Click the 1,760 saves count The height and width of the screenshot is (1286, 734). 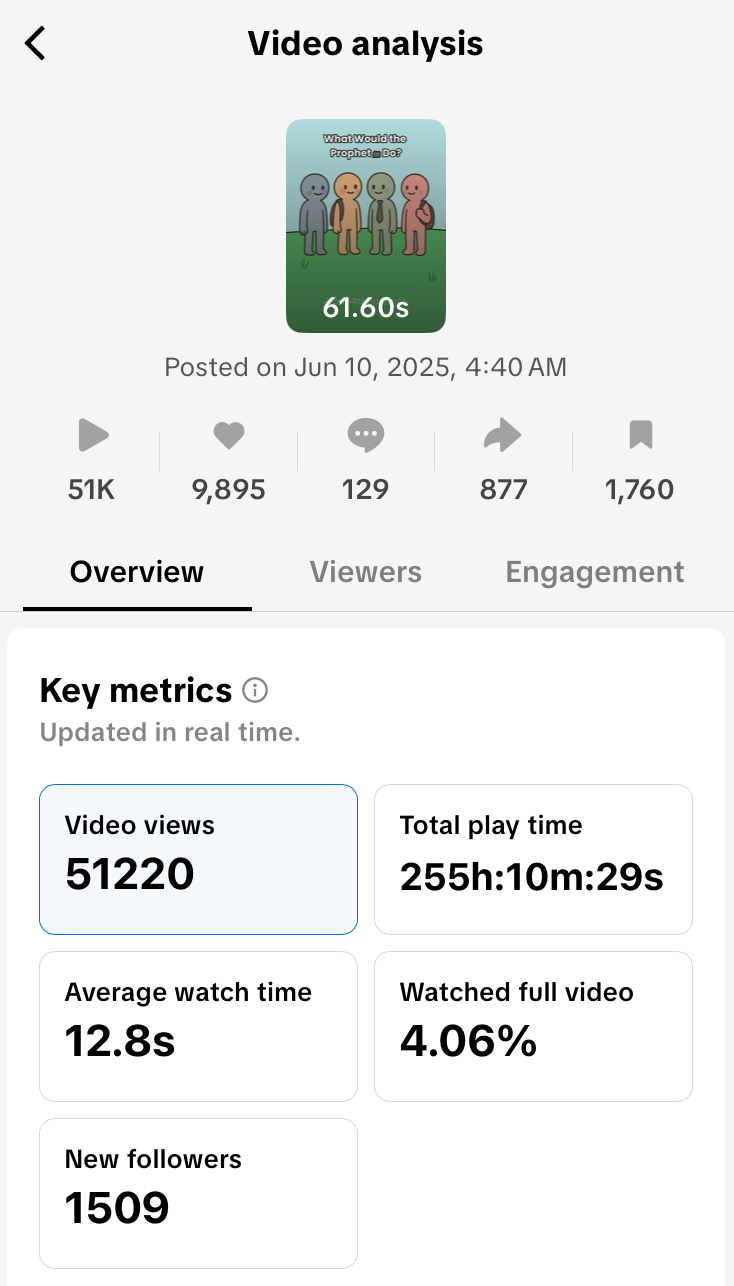tap(640, 490)
